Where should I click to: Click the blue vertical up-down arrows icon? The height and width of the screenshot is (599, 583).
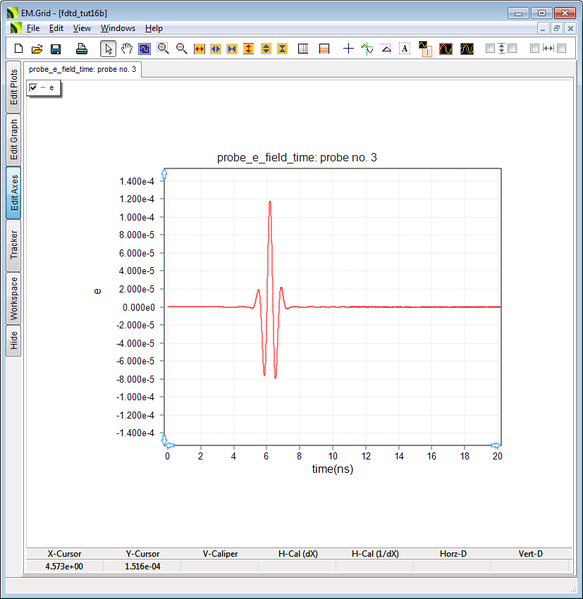tap(266, 49)
